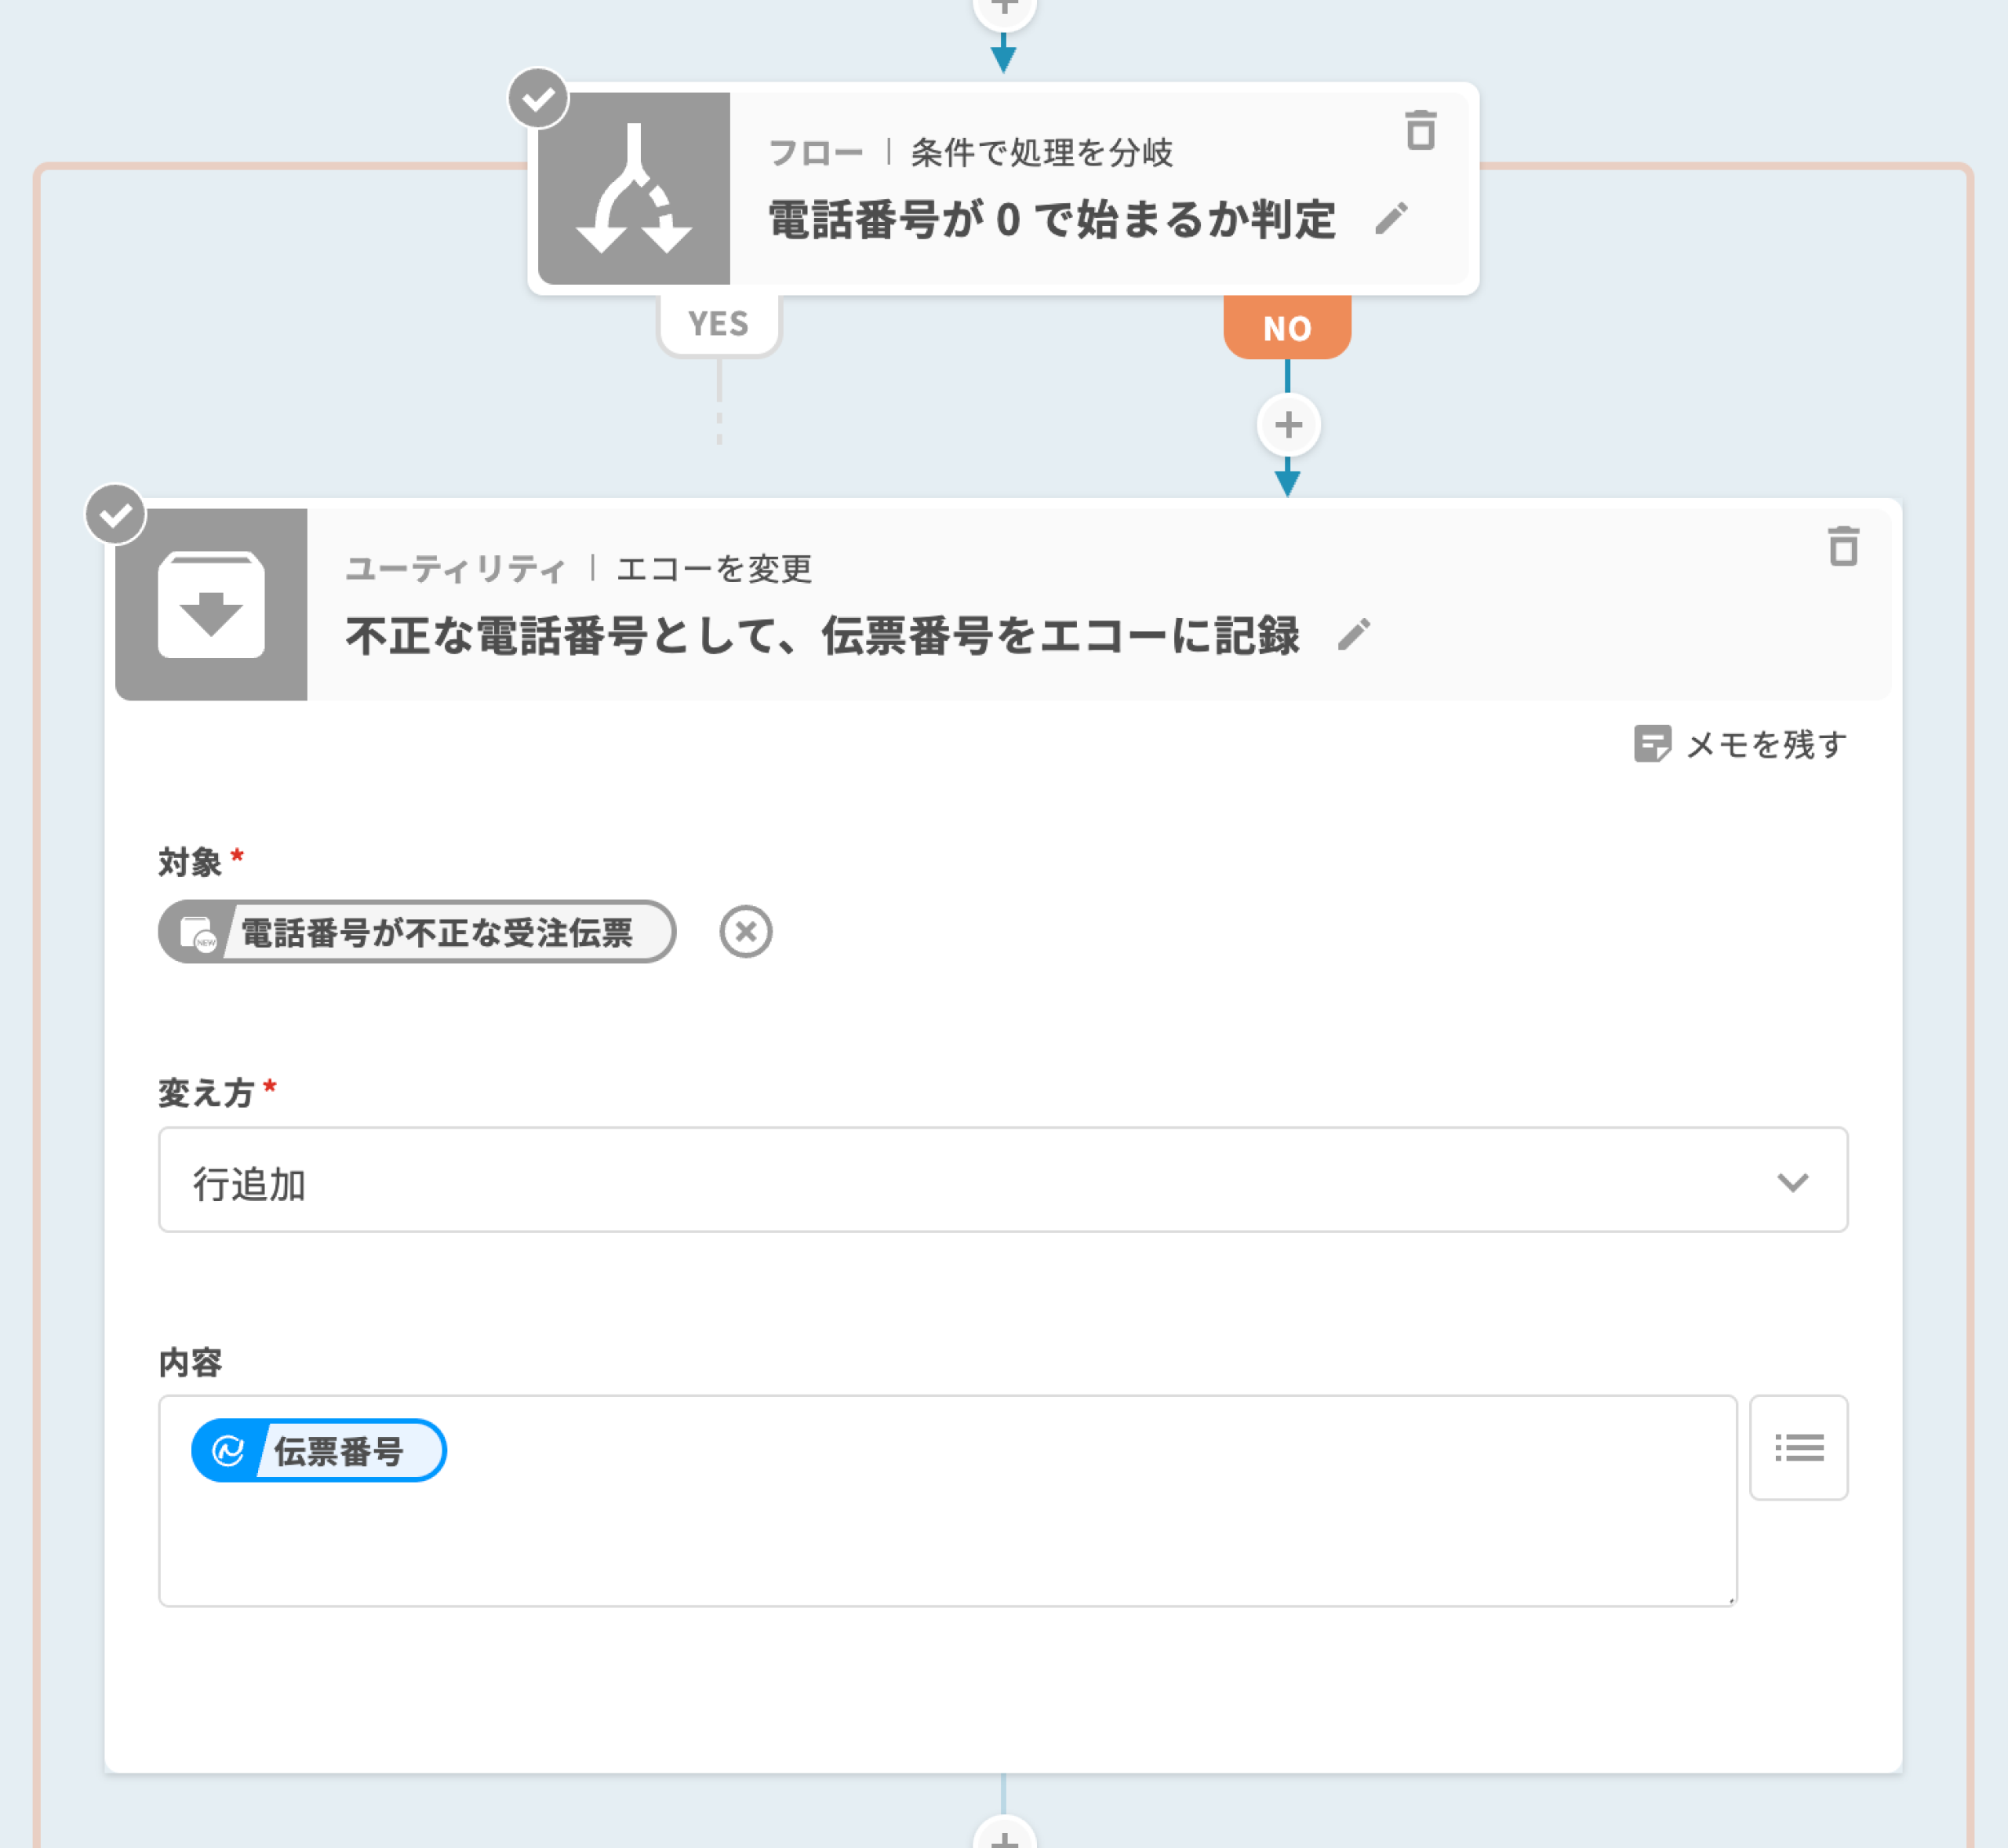This screenshot has height=1848, width=2008.
Task: Click the echo utility archive icon
Action: [x=211, y=605]
